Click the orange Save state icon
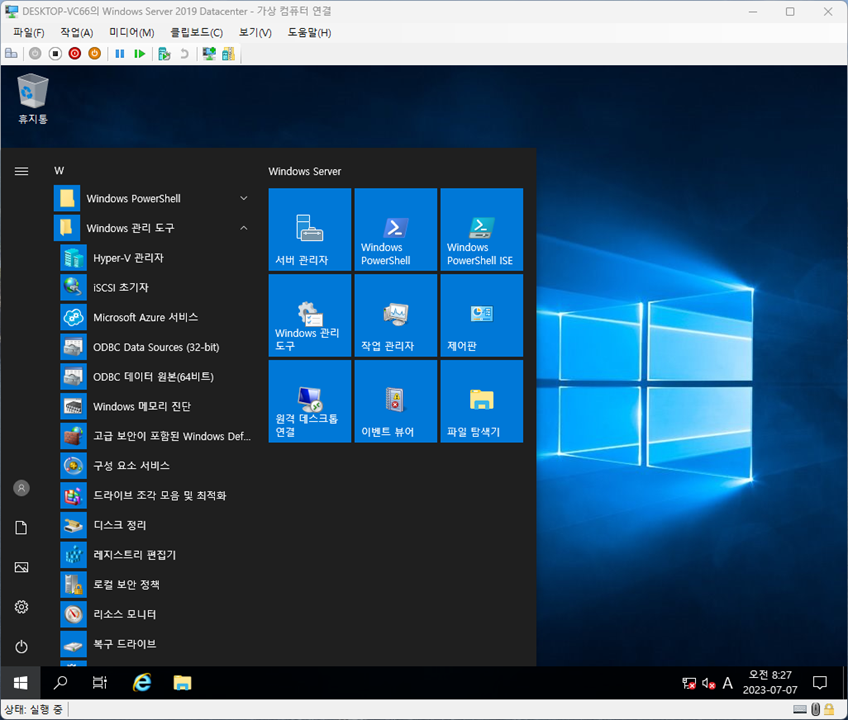Screen dimensions: 848x720 pyautogui.click(x=95, y=54)
